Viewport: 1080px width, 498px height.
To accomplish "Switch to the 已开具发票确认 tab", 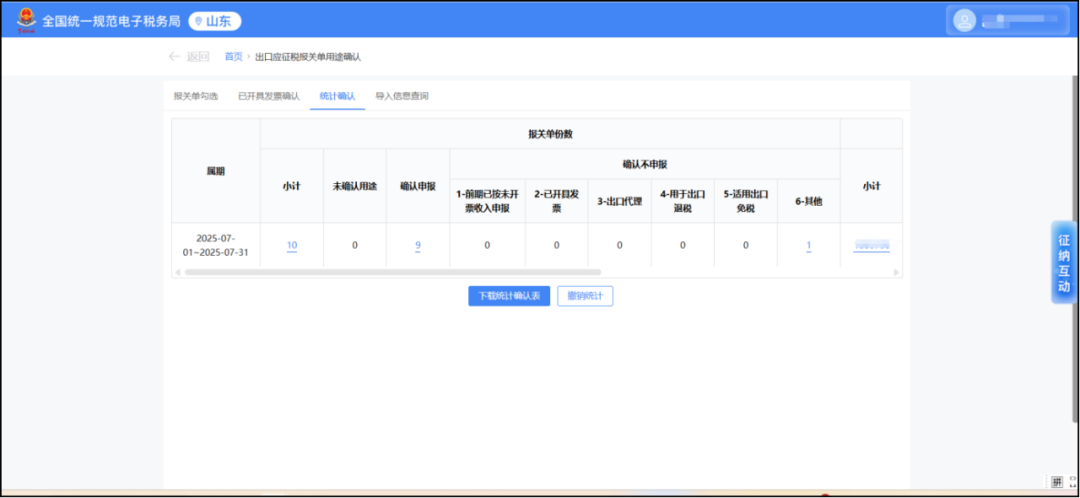I will 269,96.
